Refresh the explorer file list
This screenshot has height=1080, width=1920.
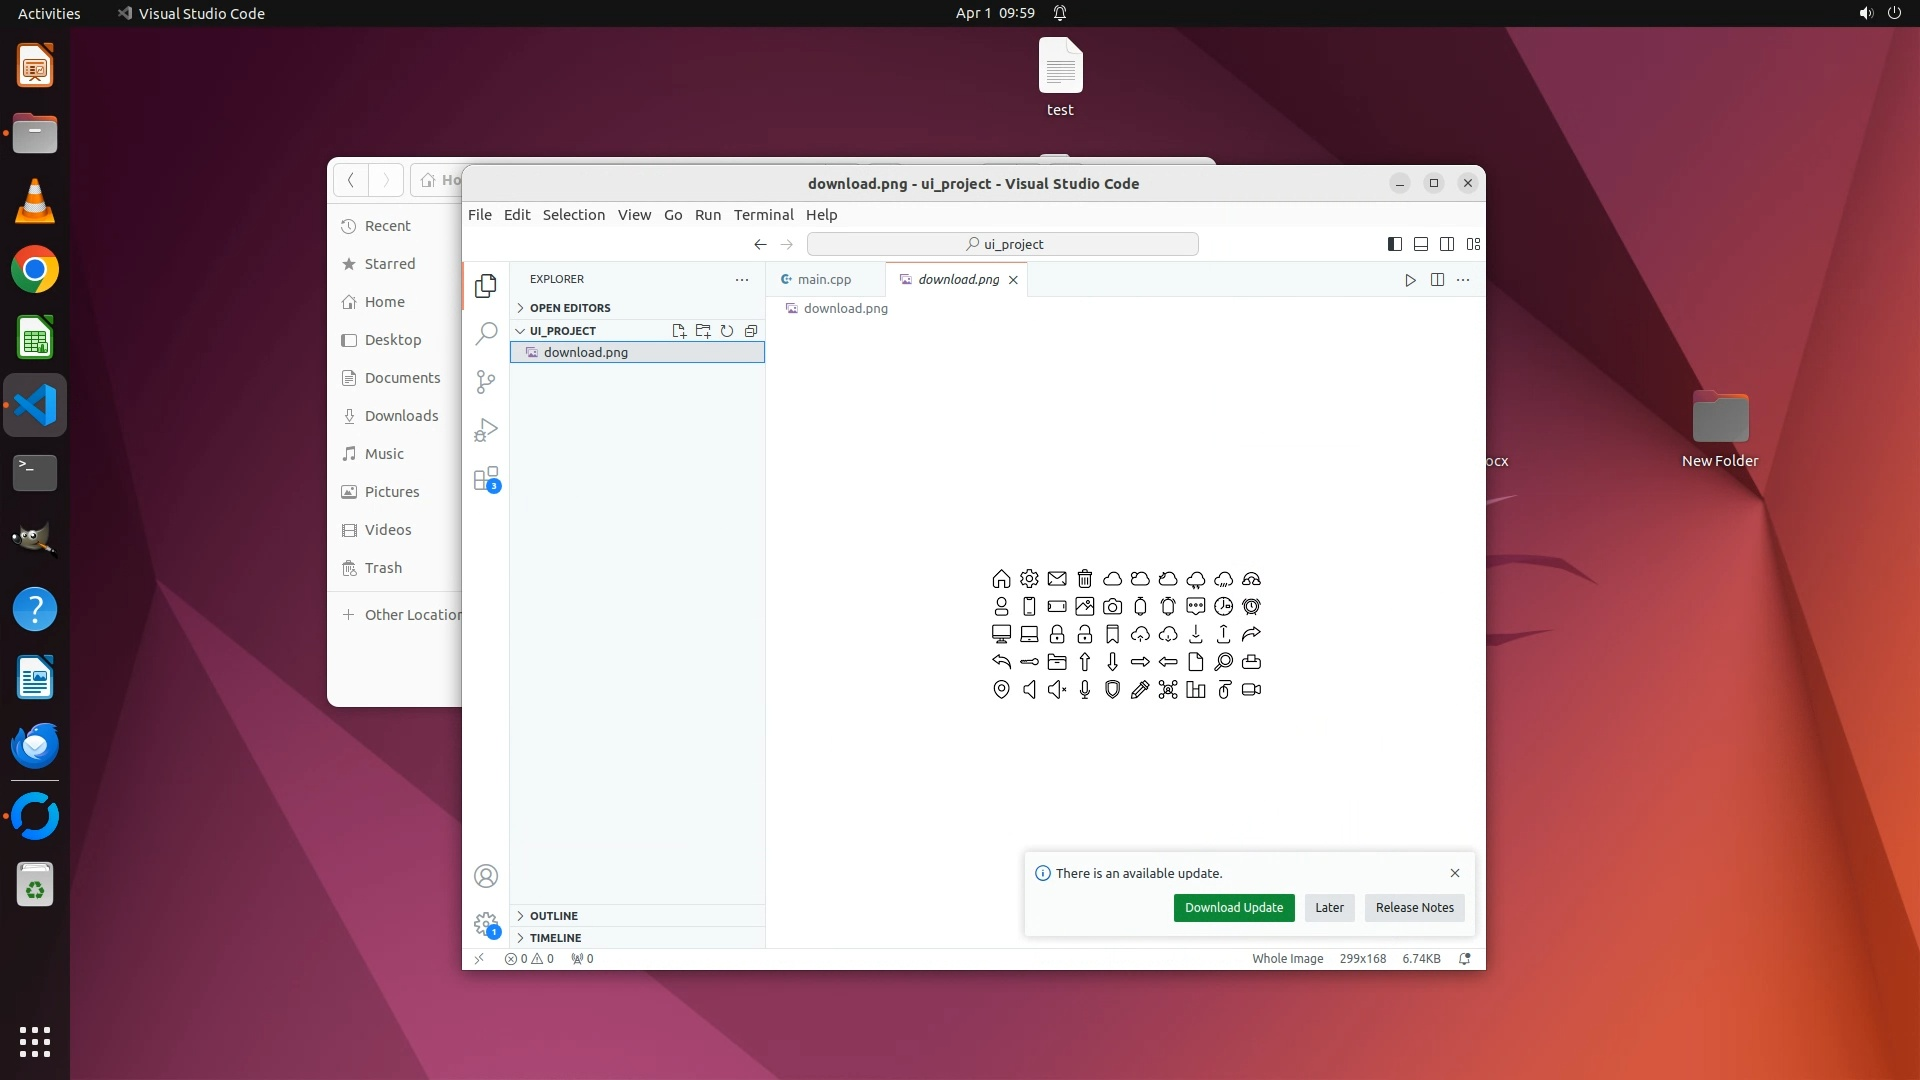727,331
